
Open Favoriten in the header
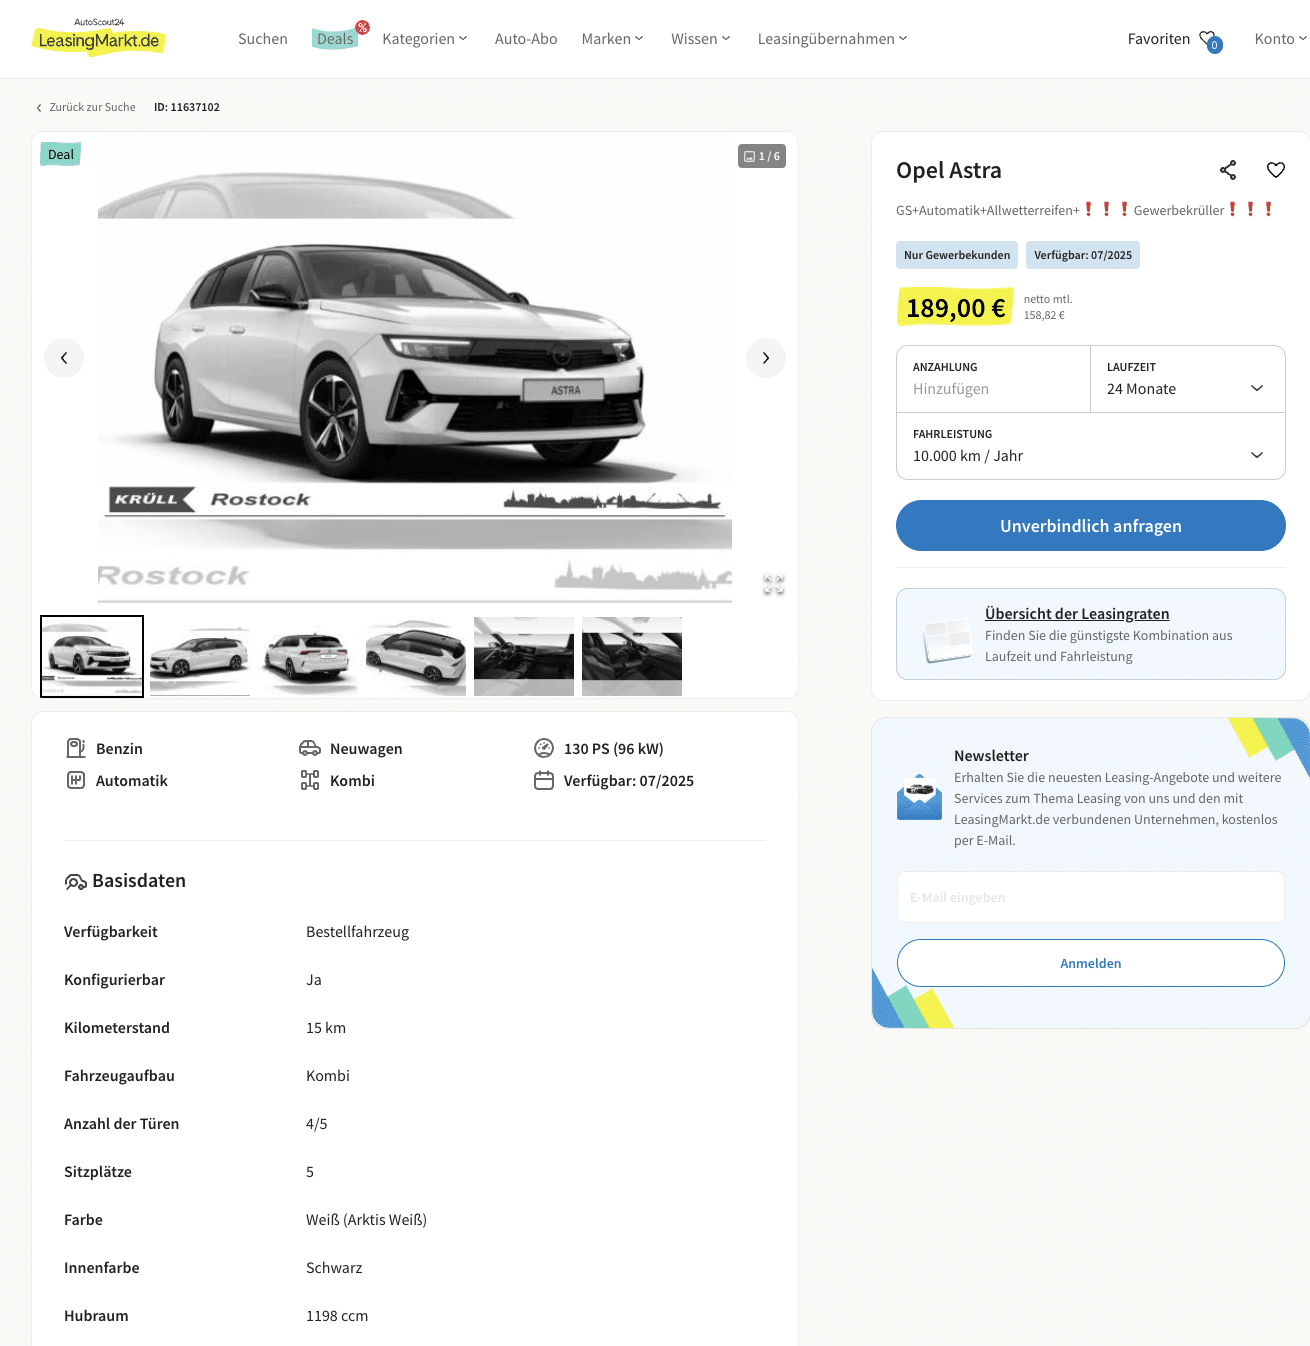point(1158,39)
